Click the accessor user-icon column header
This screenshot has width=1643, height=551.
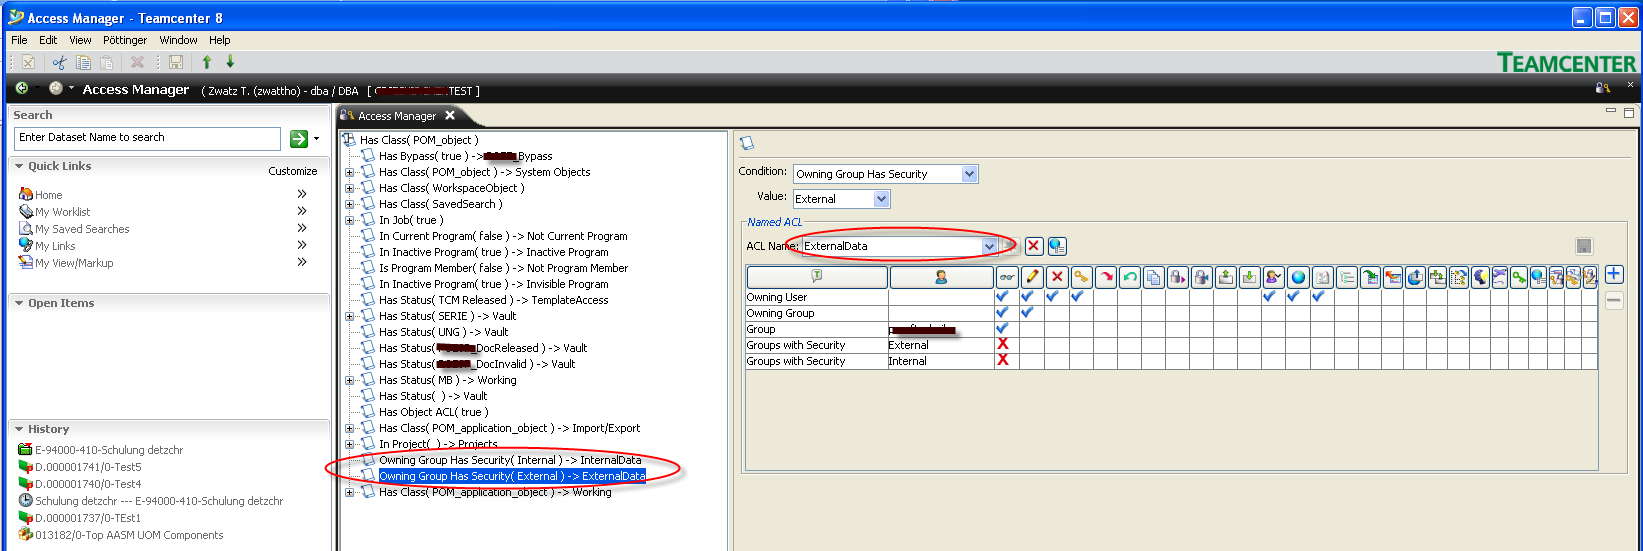(x=941, y=277)
